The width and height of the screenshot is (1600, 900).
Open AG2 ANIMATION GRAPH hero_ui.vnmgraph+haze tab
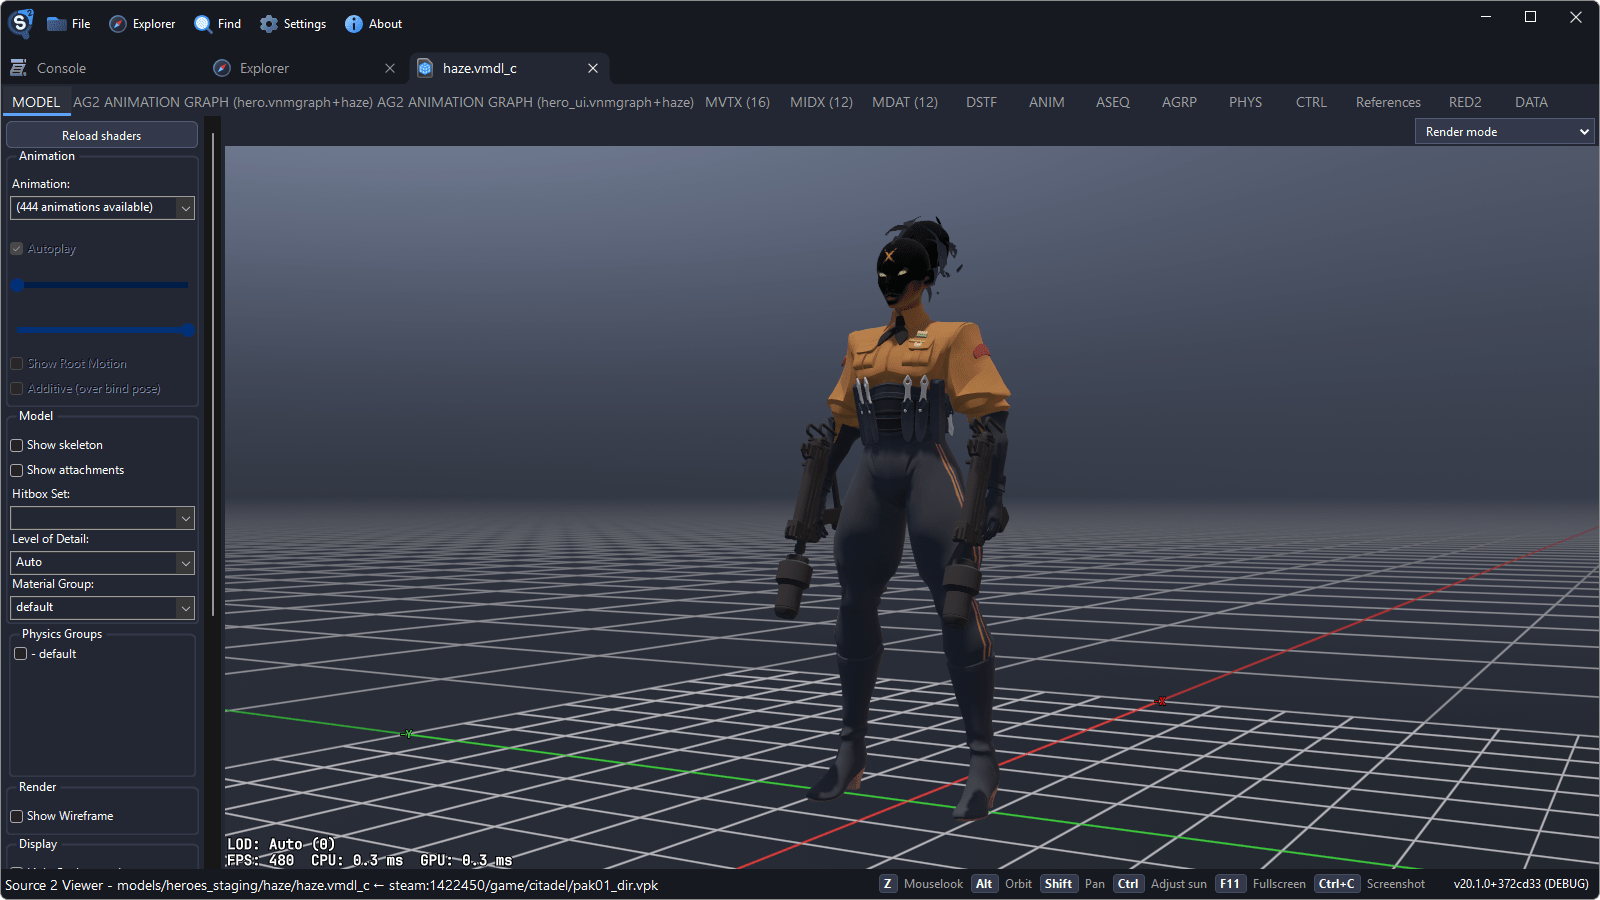tap(535, 102)
